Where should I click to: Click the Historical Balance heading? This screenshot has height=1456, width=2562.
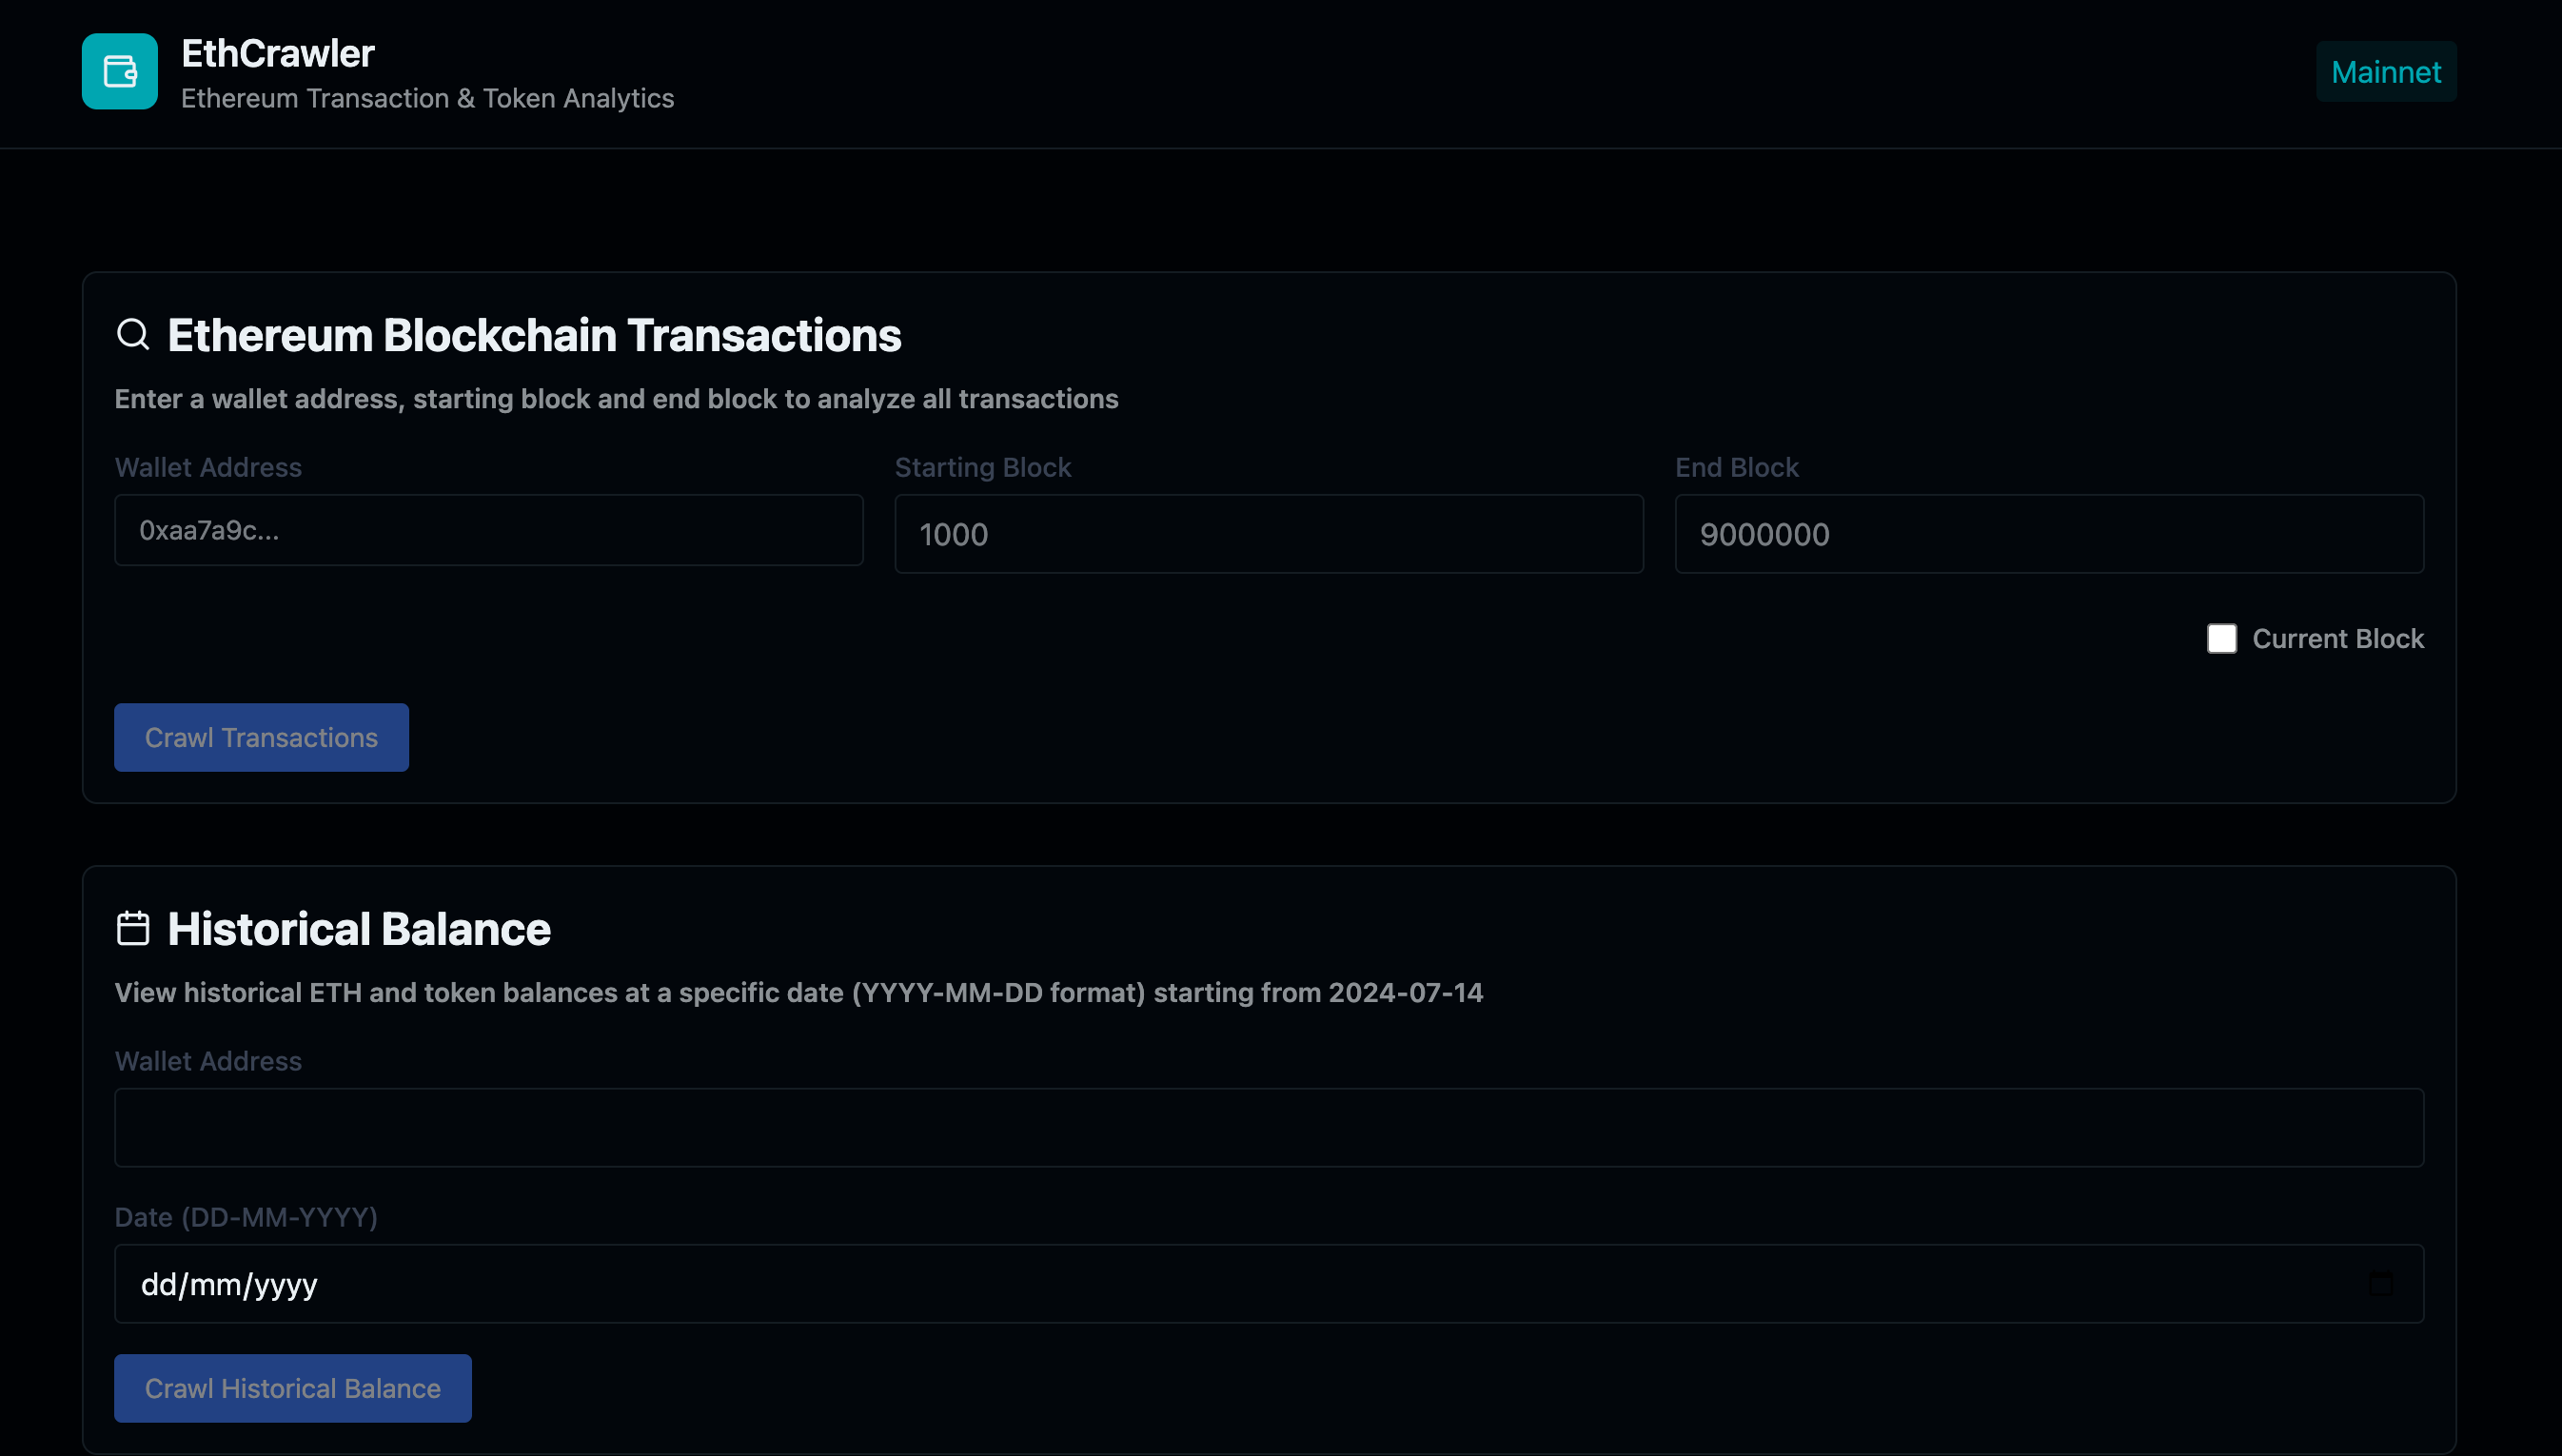[x=359, y=928]
